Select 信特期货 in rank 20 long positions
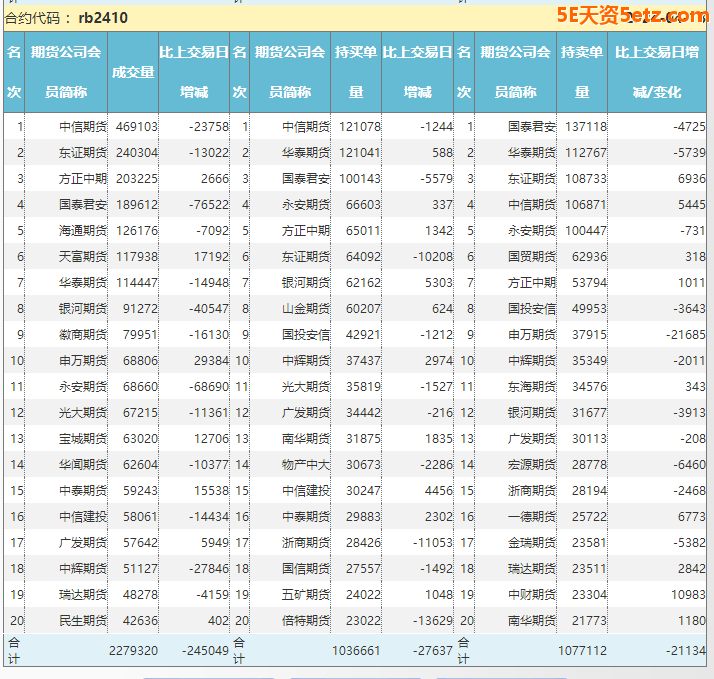Viewport: 714px width, 679px height. pos(305,621)
